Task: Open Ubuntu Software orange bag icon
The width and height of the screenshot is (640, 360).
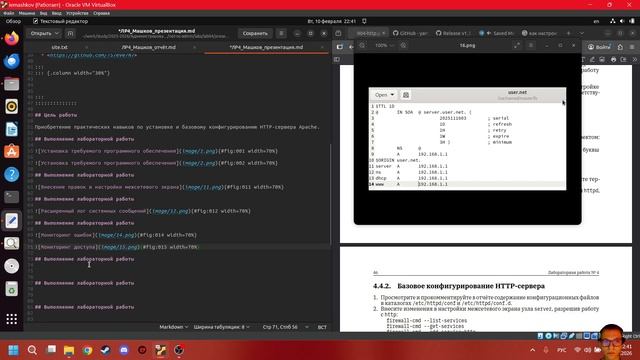Action: [11, 152]
